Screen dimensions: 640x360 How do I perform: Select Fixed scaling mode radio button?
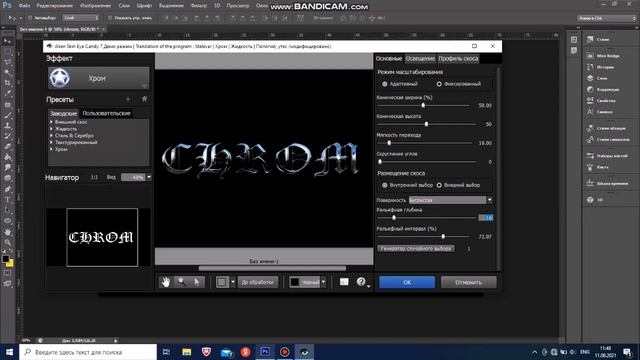point(439,84)
